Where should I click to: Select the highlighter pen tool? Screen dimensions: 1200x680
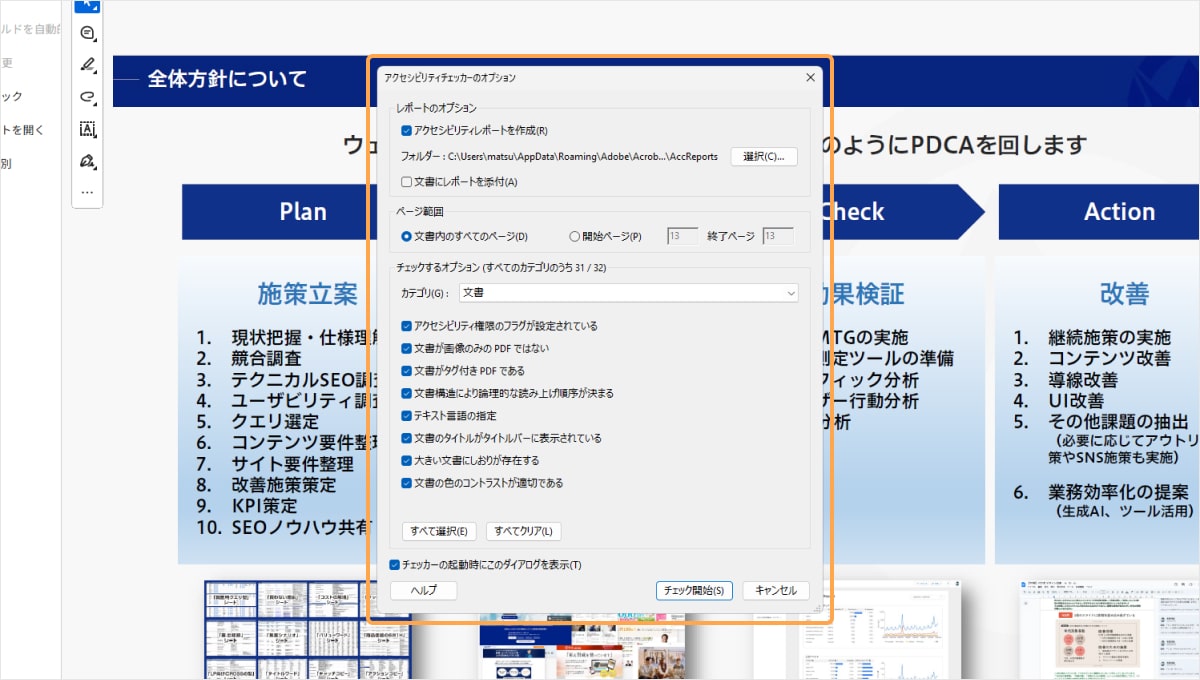click(87, 65)
